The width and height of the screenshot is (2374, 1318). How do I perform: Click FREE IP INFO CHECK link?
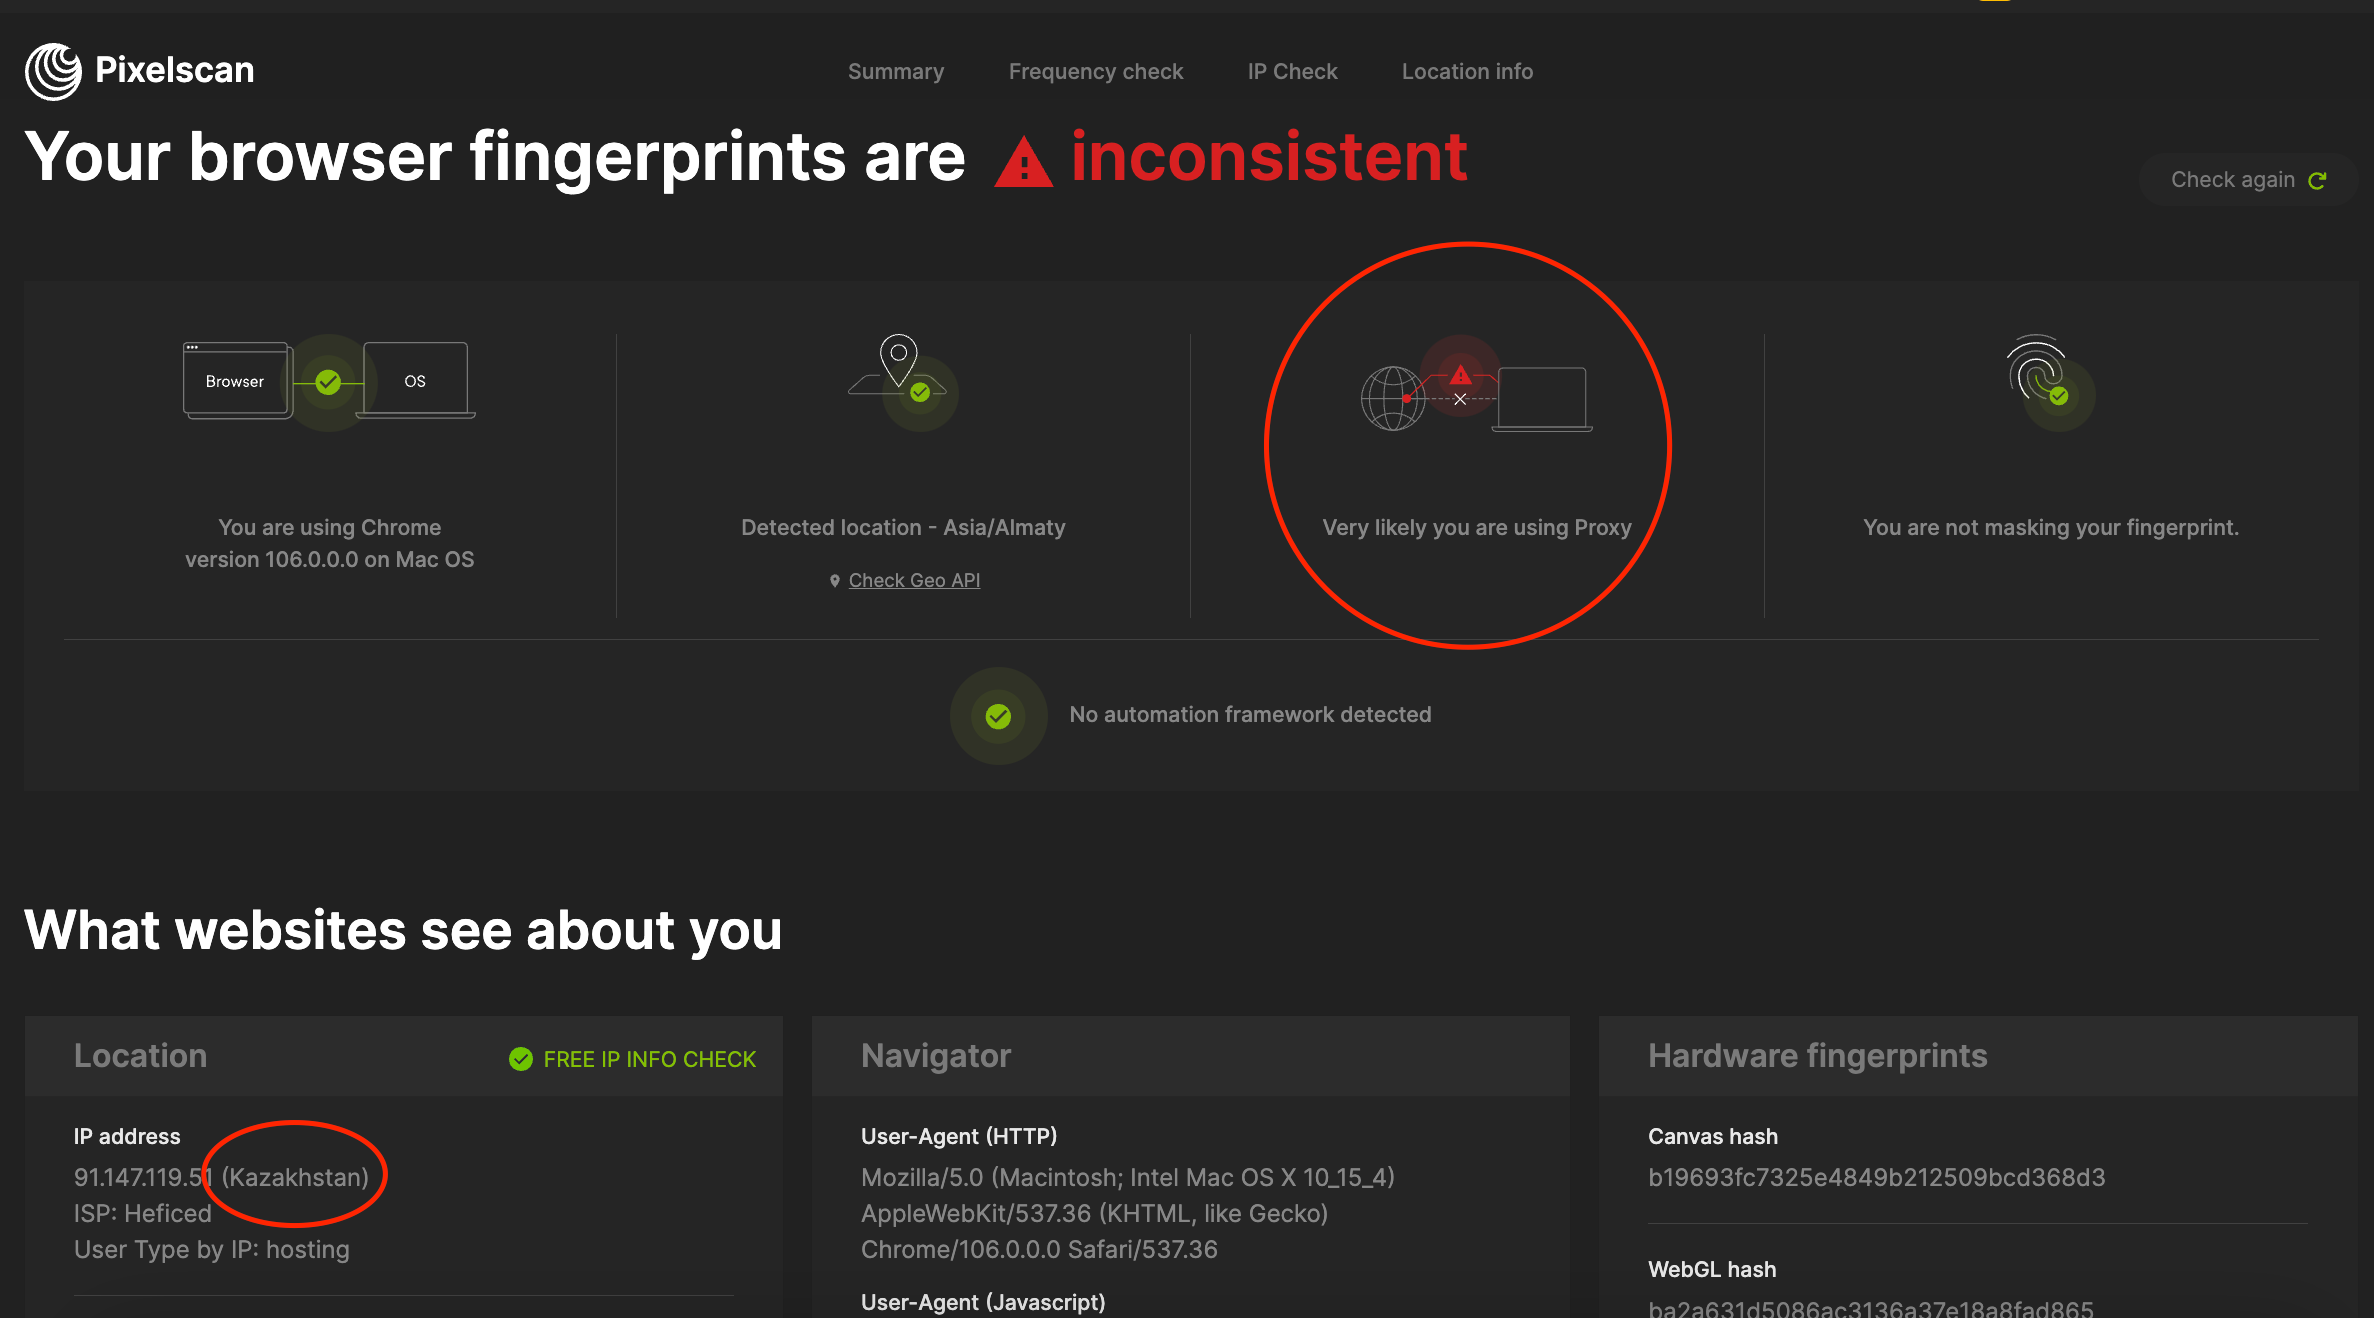pos(649,1059)
